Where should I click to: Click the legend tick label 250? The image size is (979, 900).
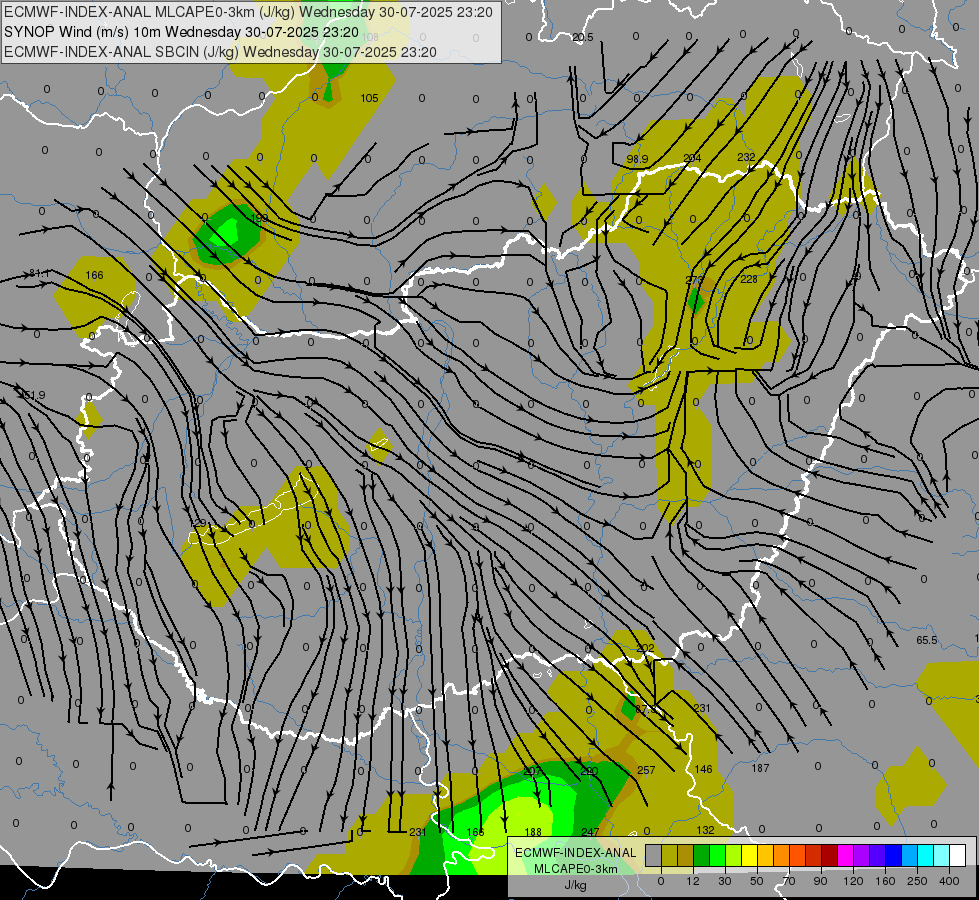point(917,882)
